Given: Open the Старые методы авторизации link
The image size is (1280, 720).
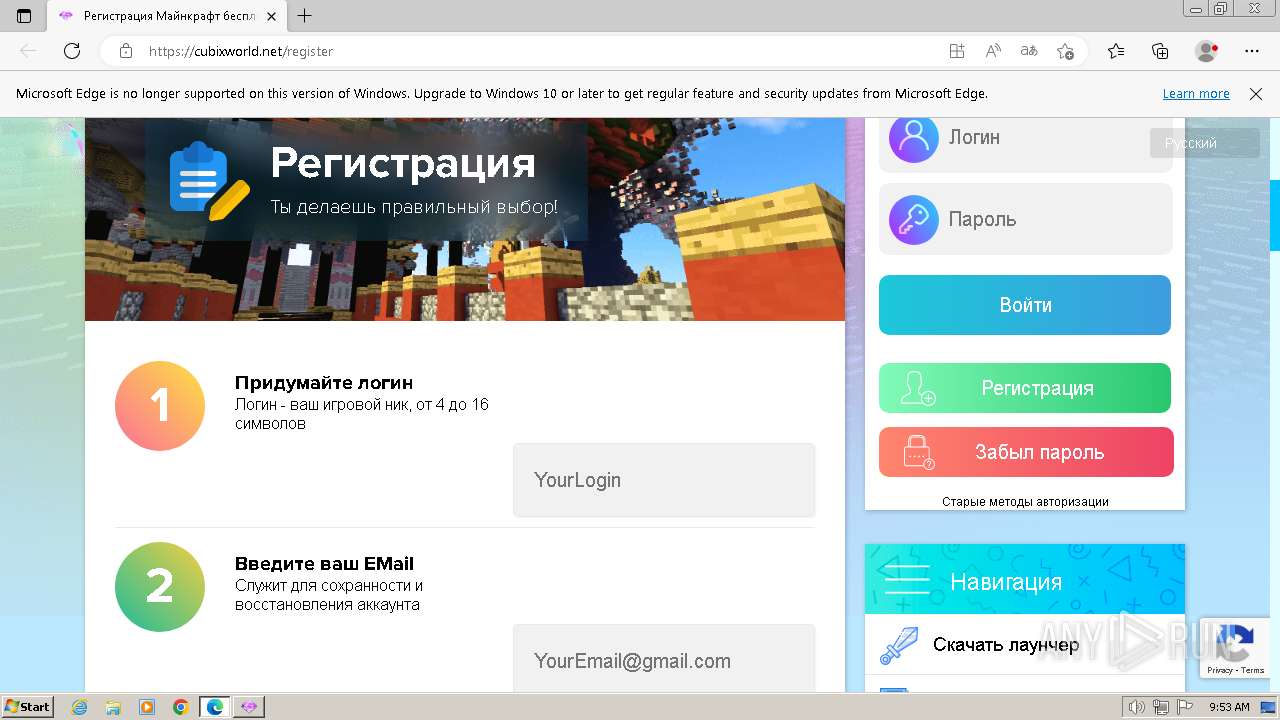Looking at the screenshot, I should (1025, 502).
